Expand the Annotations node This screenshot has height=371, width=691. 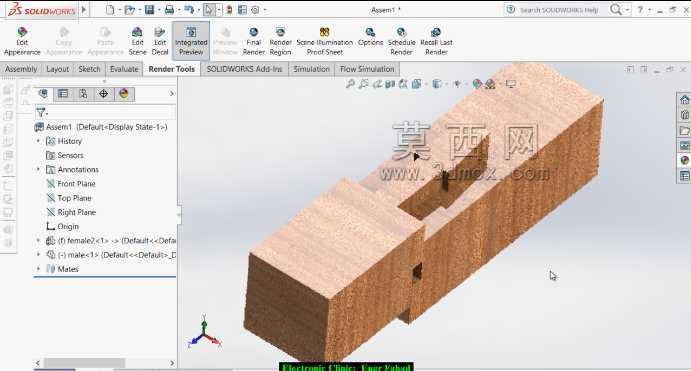38,169
